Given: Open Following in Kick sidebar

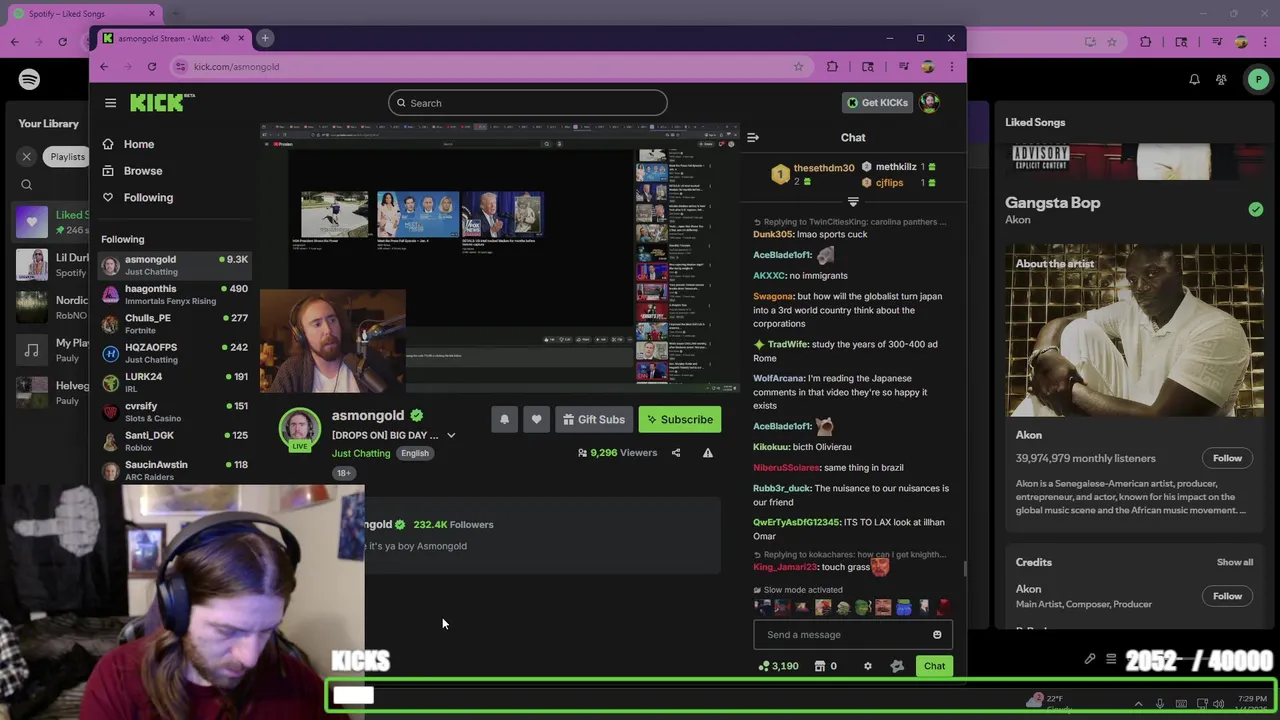Looking at the screenshot, I should click(x=148, y=198).
